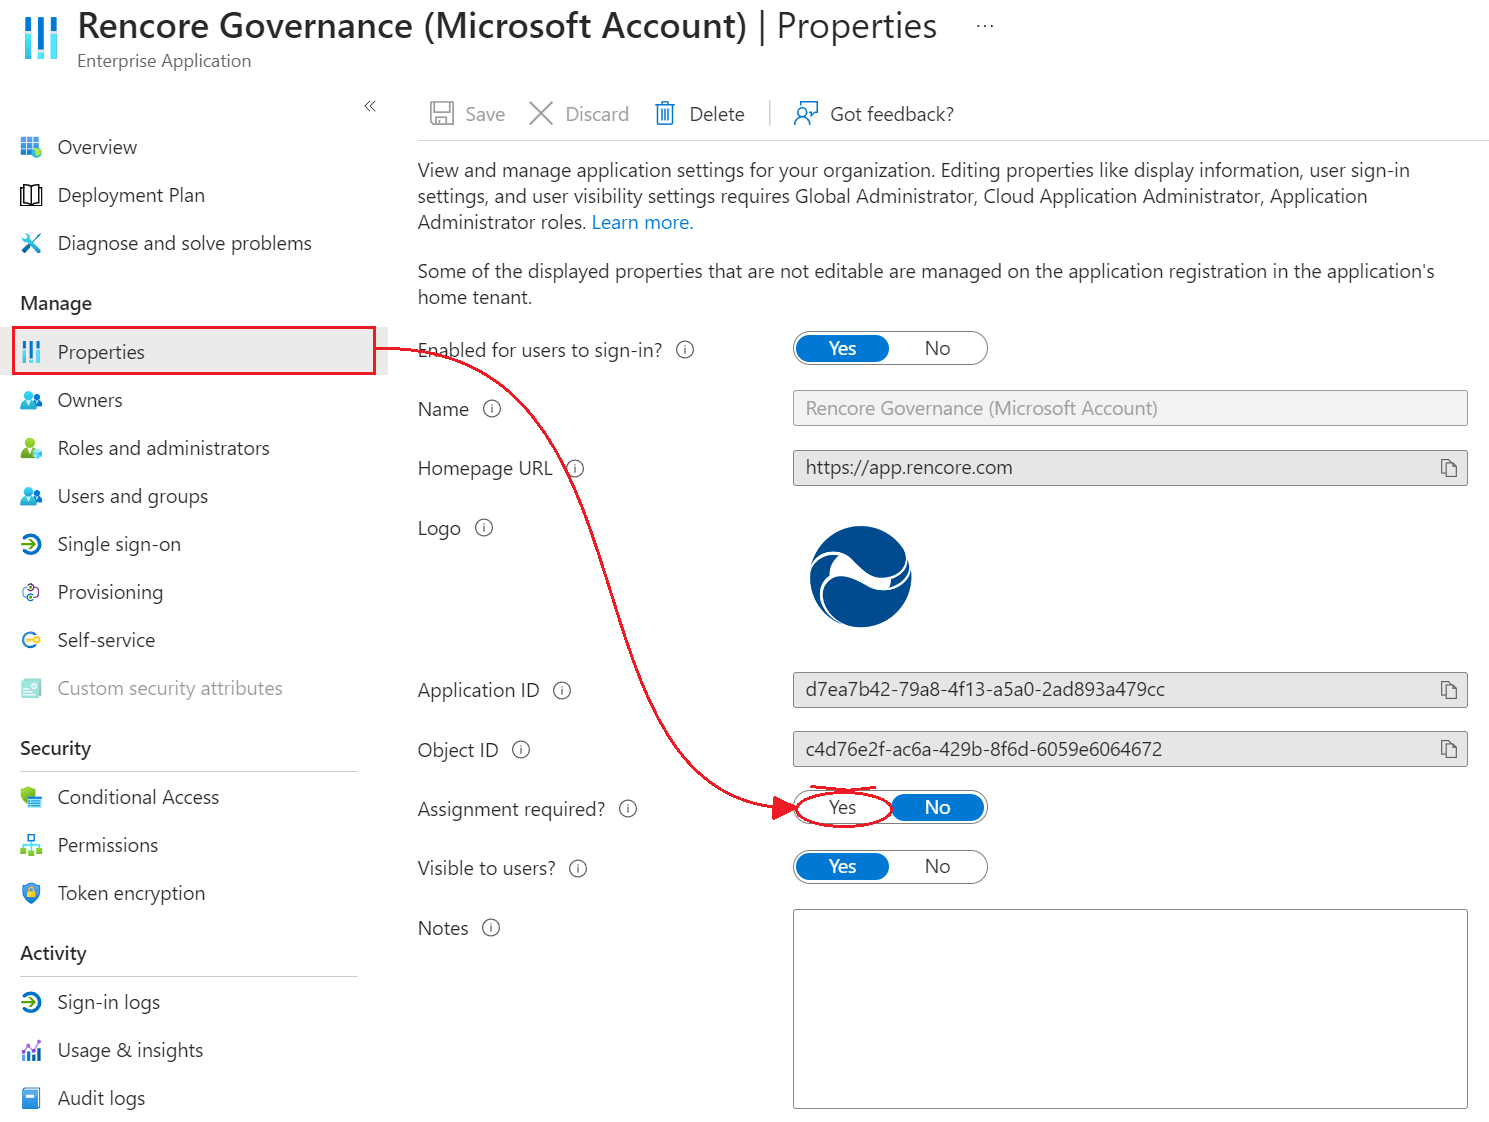The image size is (1489, 1122).
Task: Collapse the sidebar with double chevron
Action: coord(370,106)
